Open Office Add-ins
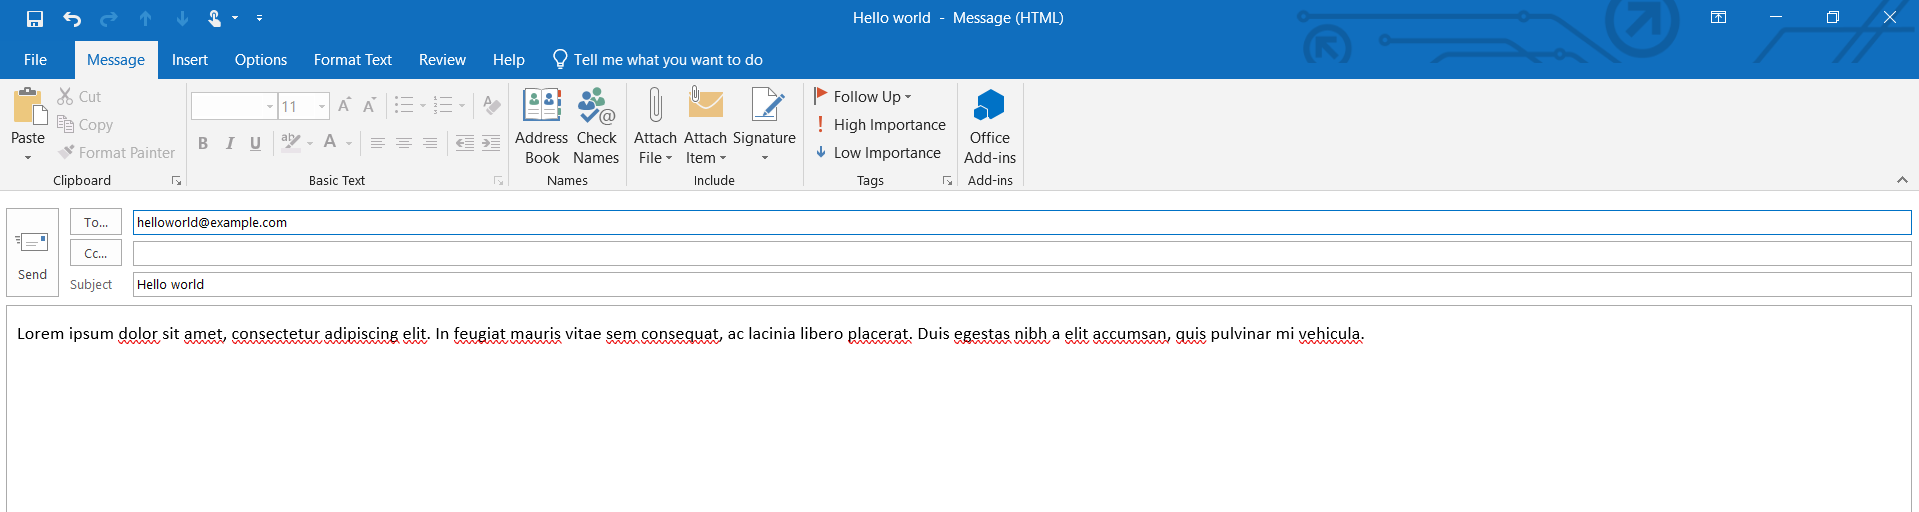This screenshot has width=1919, height=512. 989,126
